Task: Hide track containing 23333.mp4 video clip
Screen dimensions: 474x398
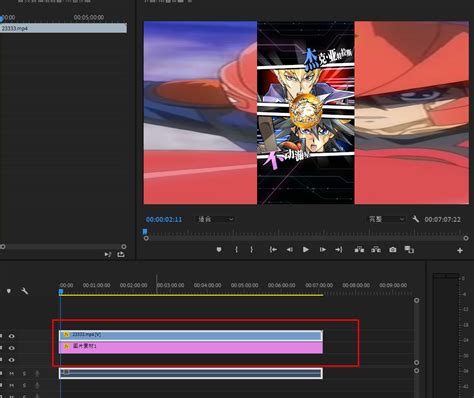Action: [x=12, y=336]
